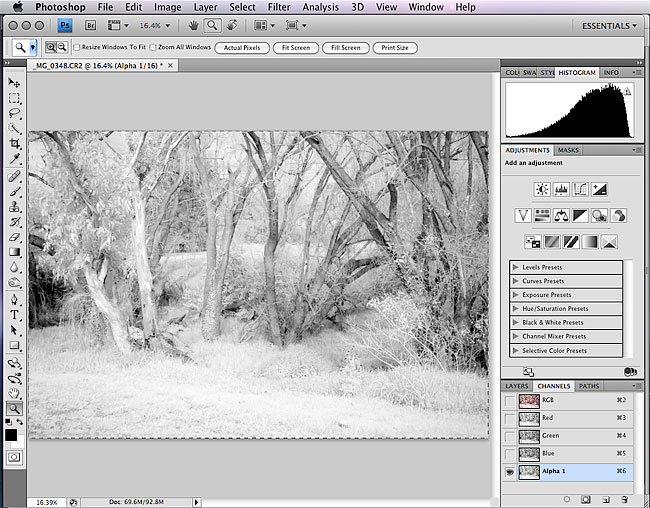Click the Fit Screen button
This screenshot has width=650, height=508.
point(295,47)
